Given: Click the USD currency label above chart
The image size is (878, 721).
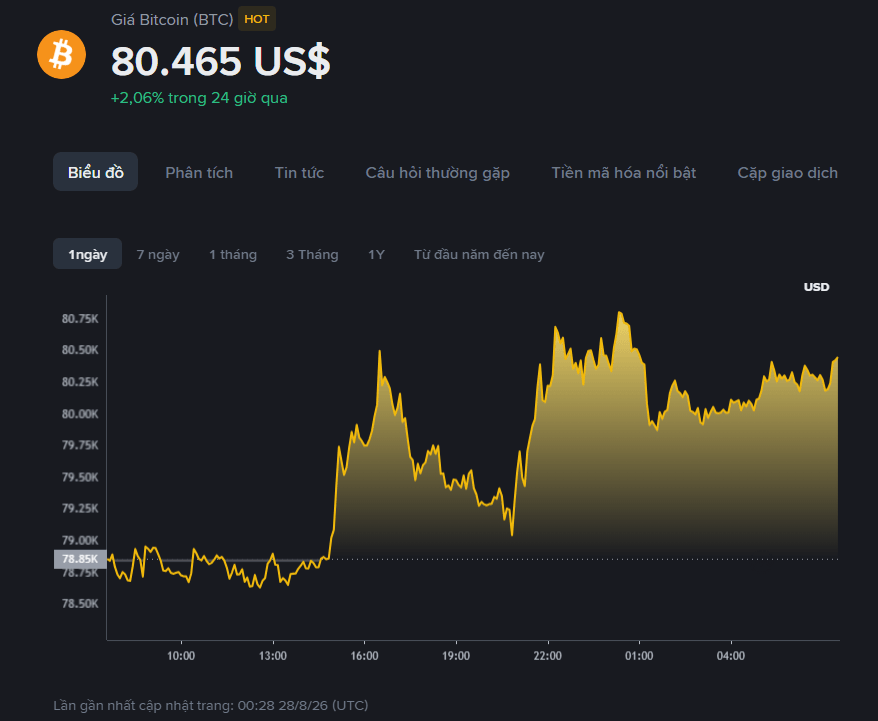Looking at the screenshot, I should pos(816,287).
